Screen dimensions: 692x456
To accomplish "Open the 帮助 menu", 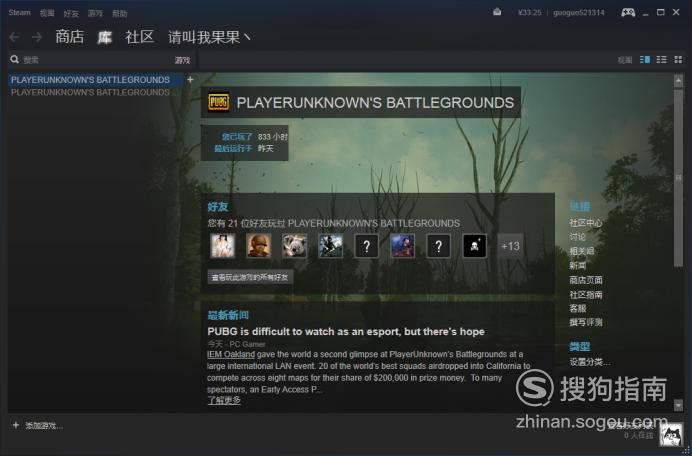I will pos(120,13).
